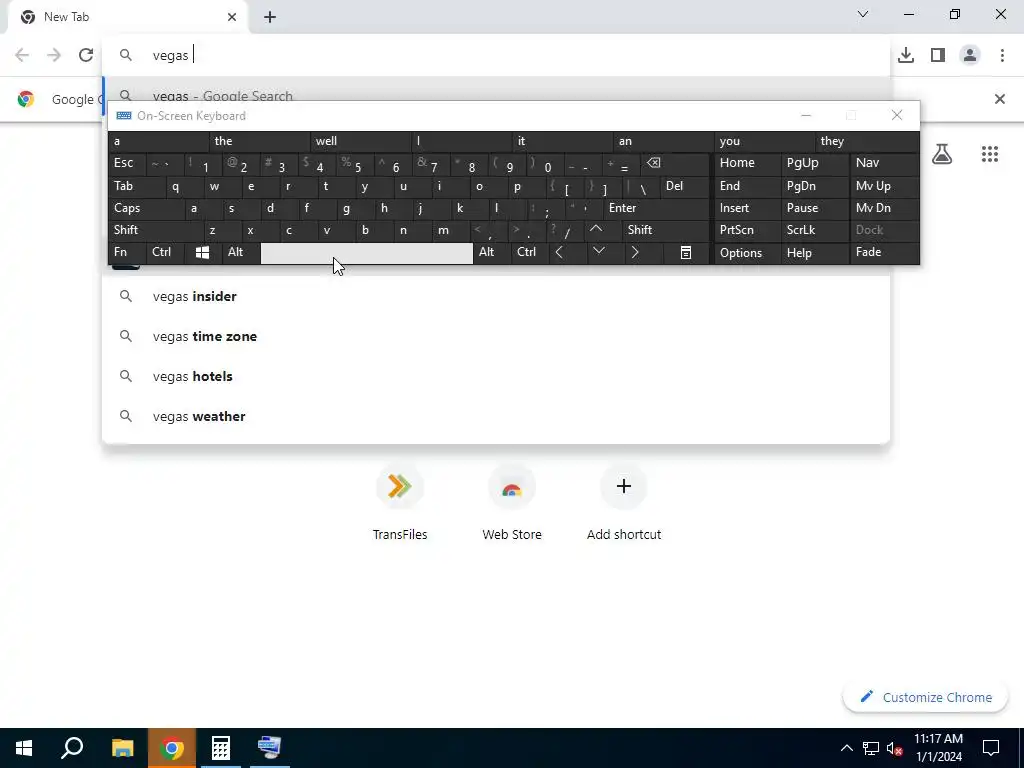Toggle Chrome side panel icon
The image size is (1024, 768).
point(938,56)
